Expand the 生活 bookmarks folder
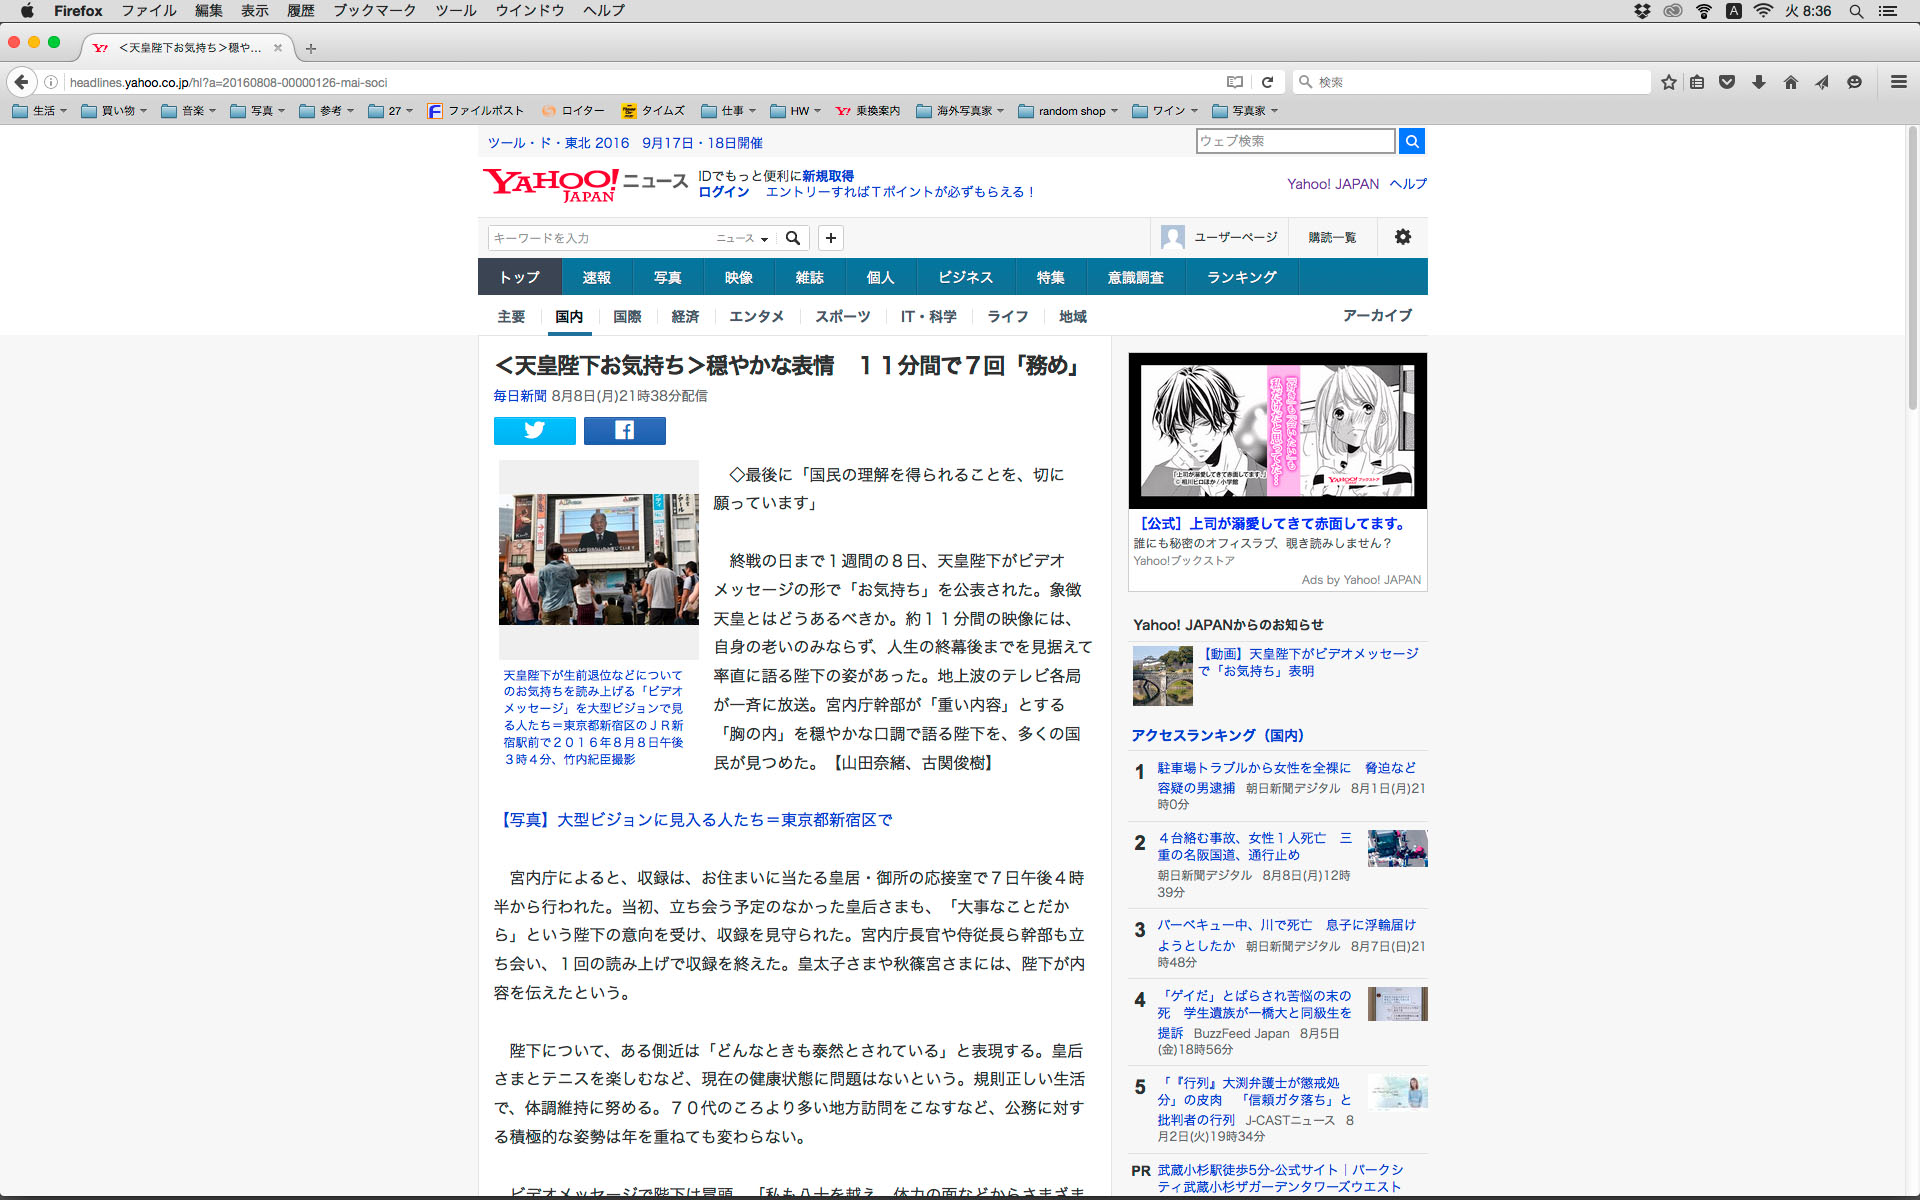Viewport: 1920px width, 1200px height. pos(40,111)
